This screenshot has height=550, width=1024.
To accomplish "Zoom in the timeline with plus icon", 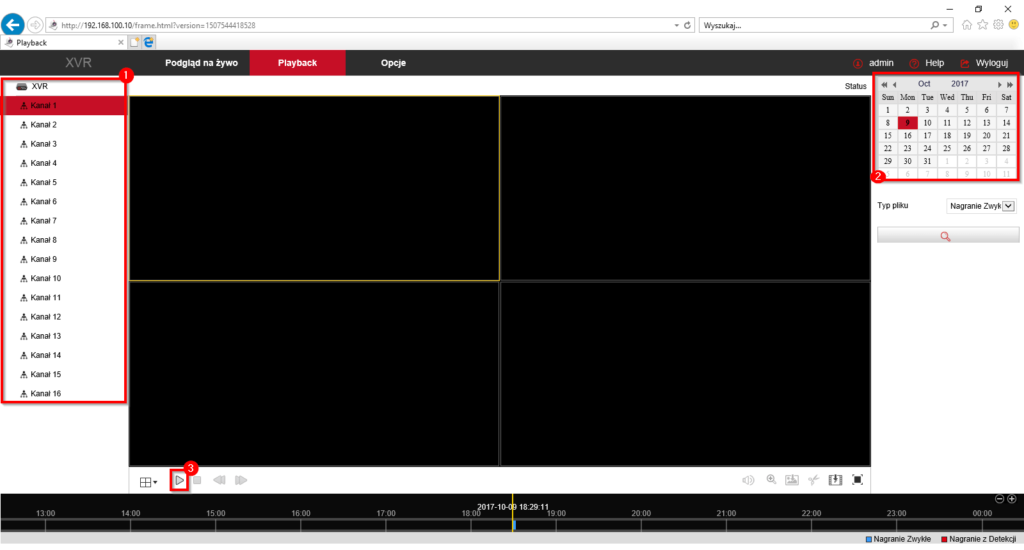I will pyautogui.click(x=1012, y=499).
